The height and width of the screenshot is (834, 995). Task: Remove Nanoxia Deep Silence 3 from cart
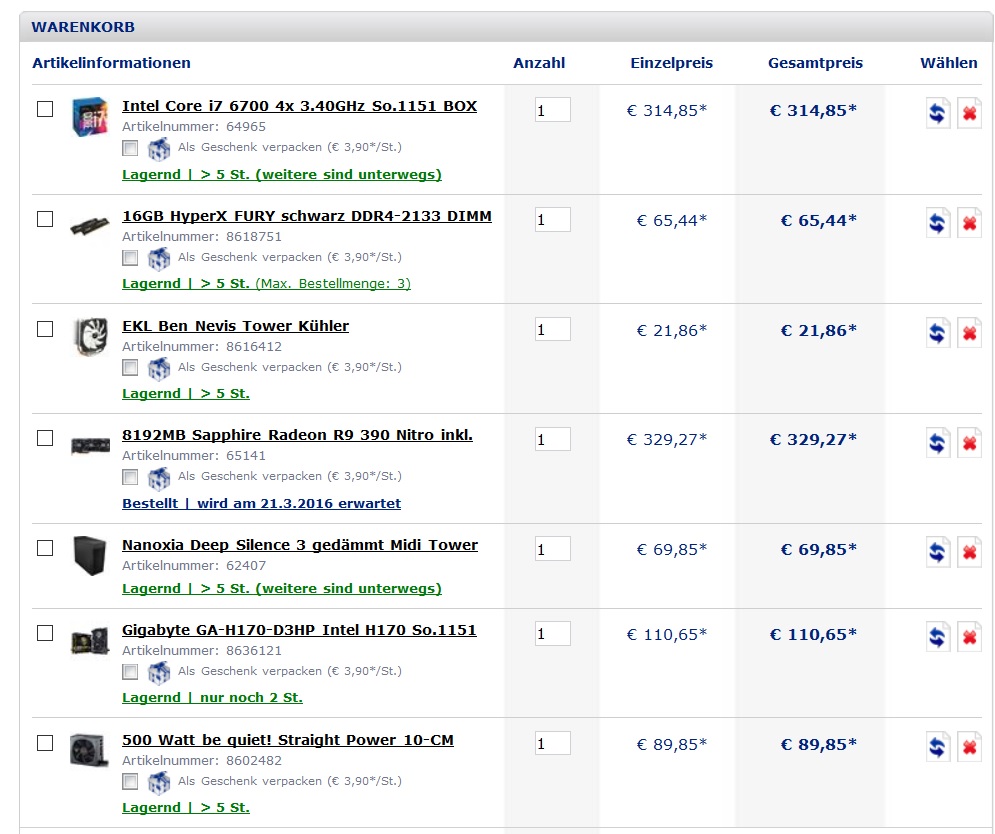coord(970,552)
